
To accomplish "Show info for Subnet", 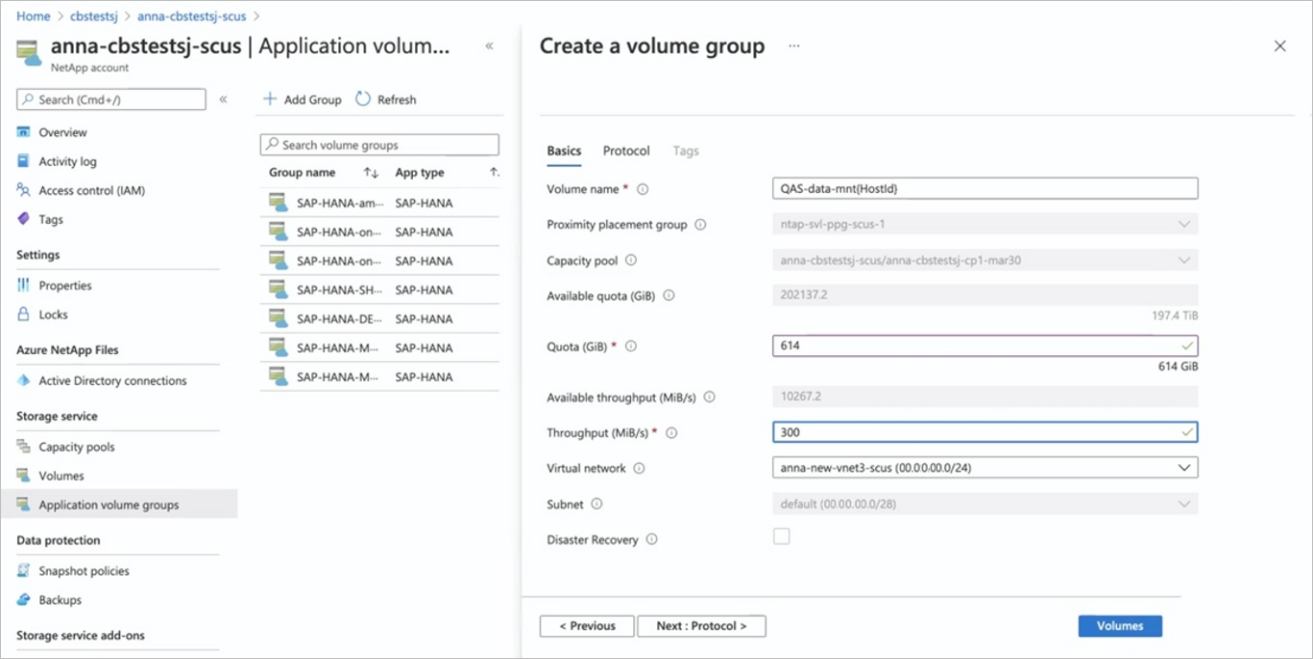I will click(x=597, y=504).
